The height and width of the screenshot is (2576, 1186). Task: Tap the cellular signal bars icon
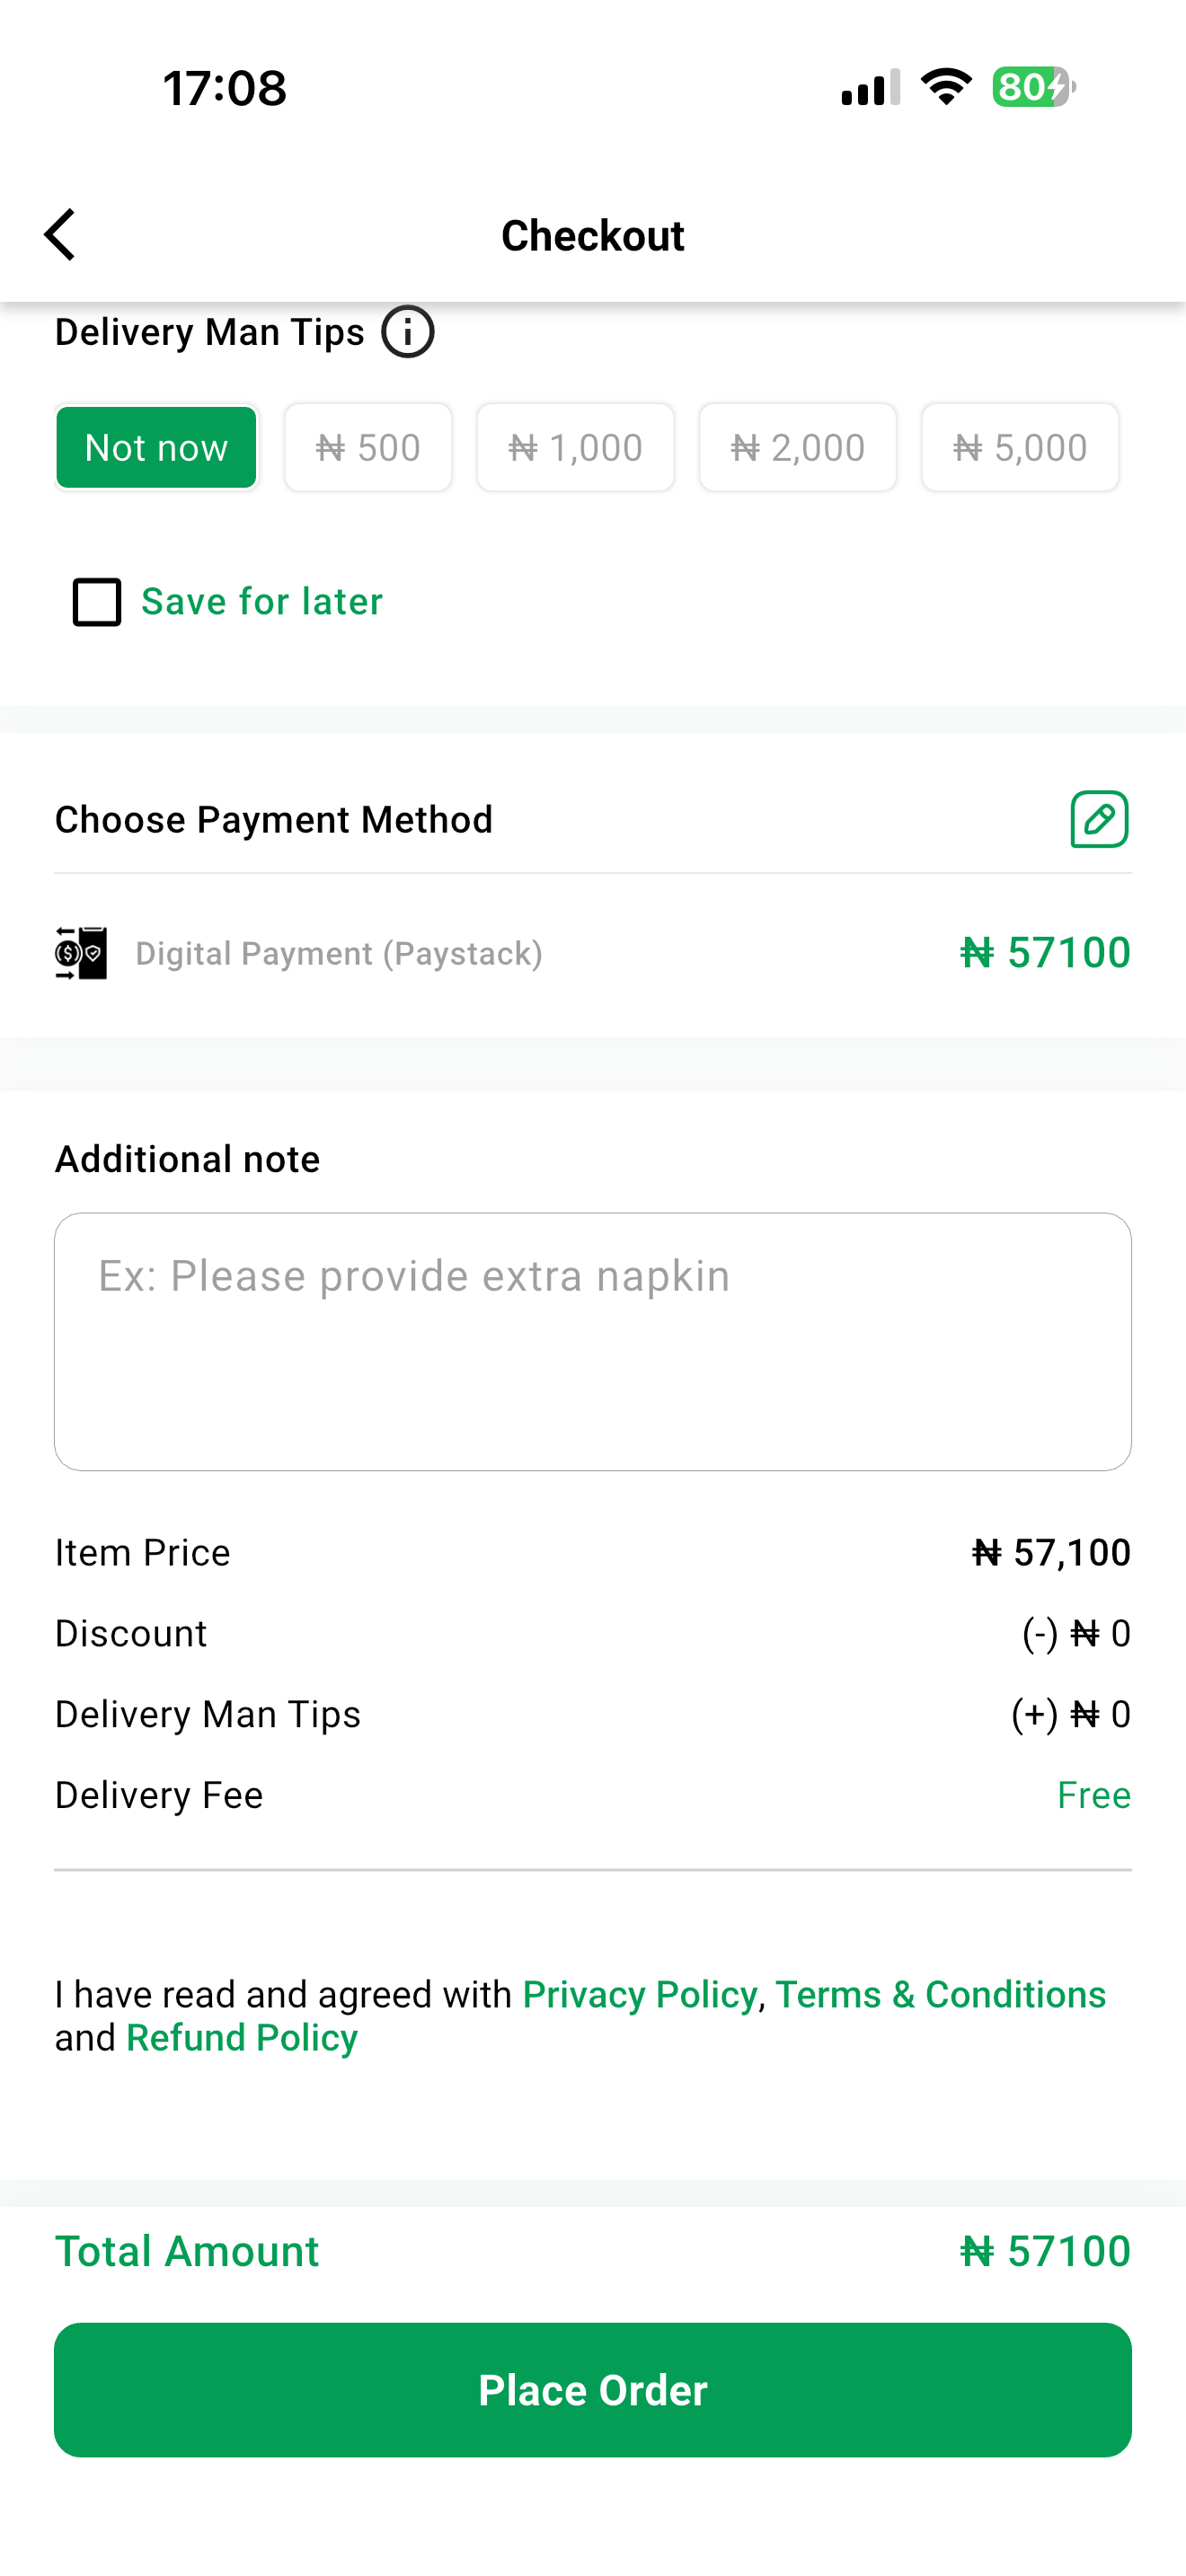[x=870, y=87]
